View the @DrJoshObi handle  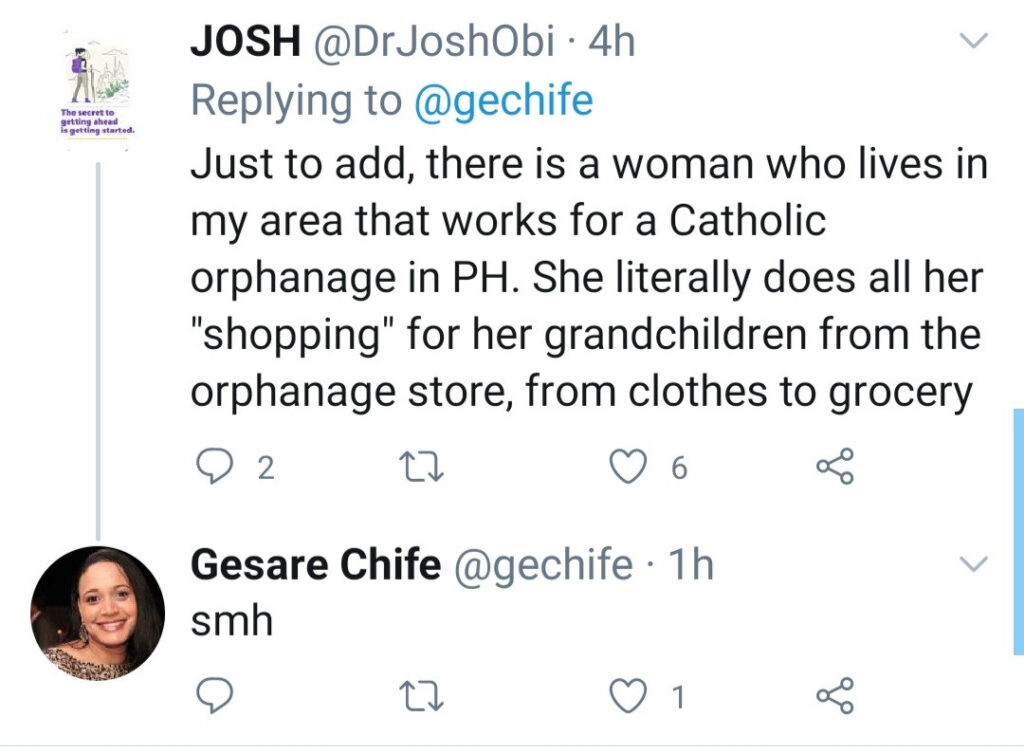[434, 40]
